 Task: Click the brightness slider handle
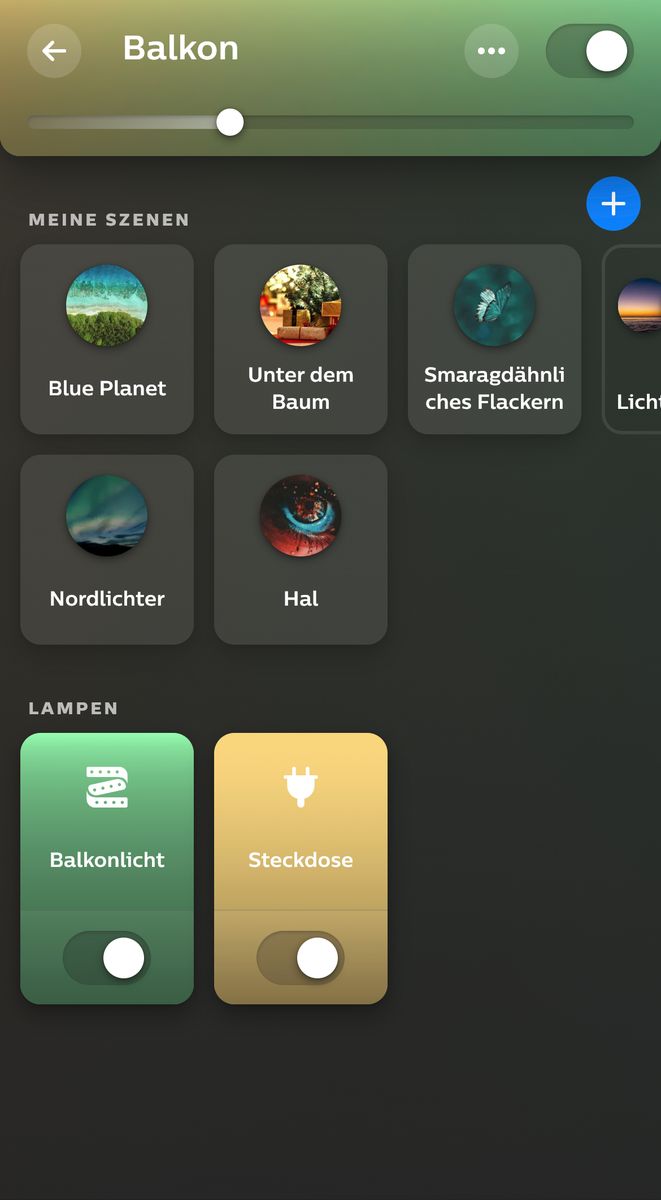pyautogui.click(x=230, y=122)
